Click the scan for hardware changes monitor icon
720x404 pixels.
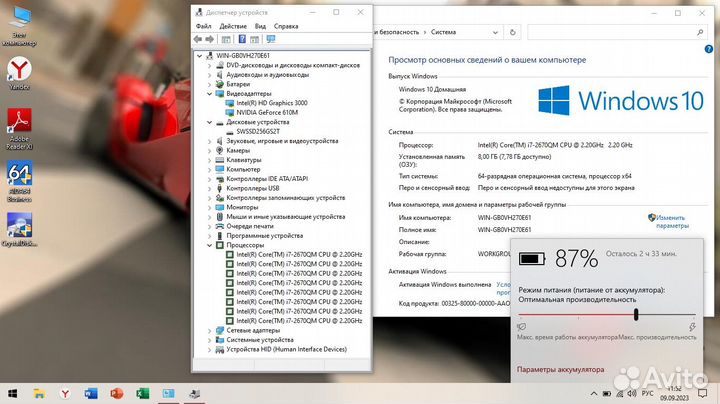(271, 39)
